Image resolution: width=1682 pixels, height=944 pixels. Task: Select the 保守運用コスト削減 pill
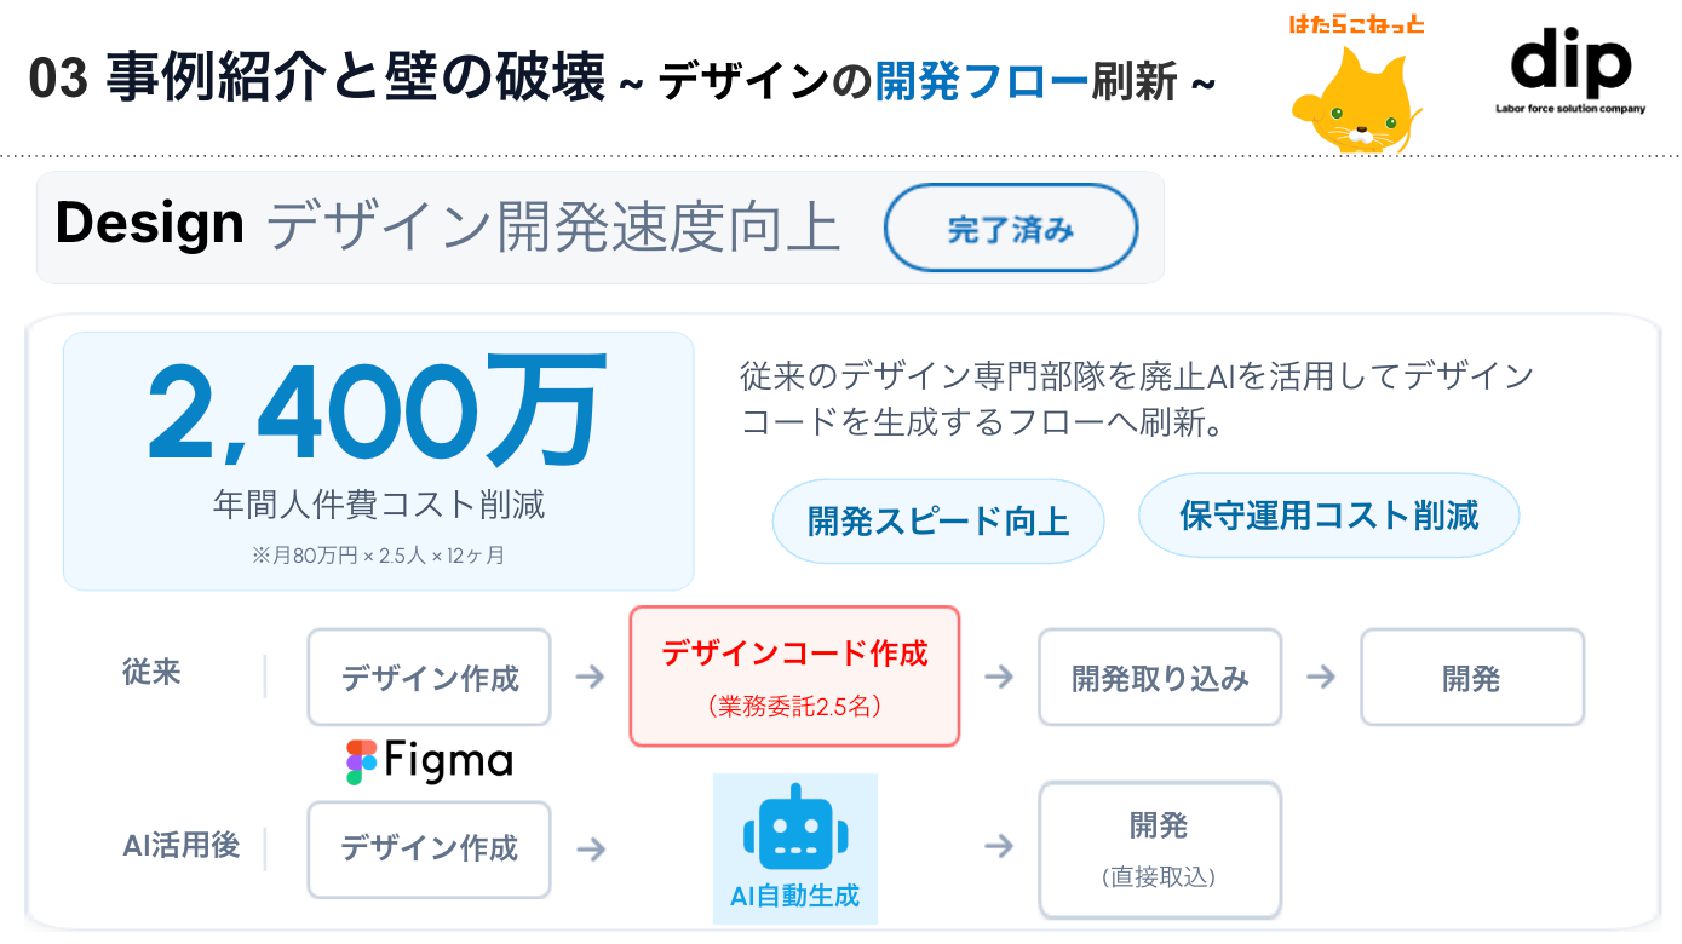pos(1329,515)
